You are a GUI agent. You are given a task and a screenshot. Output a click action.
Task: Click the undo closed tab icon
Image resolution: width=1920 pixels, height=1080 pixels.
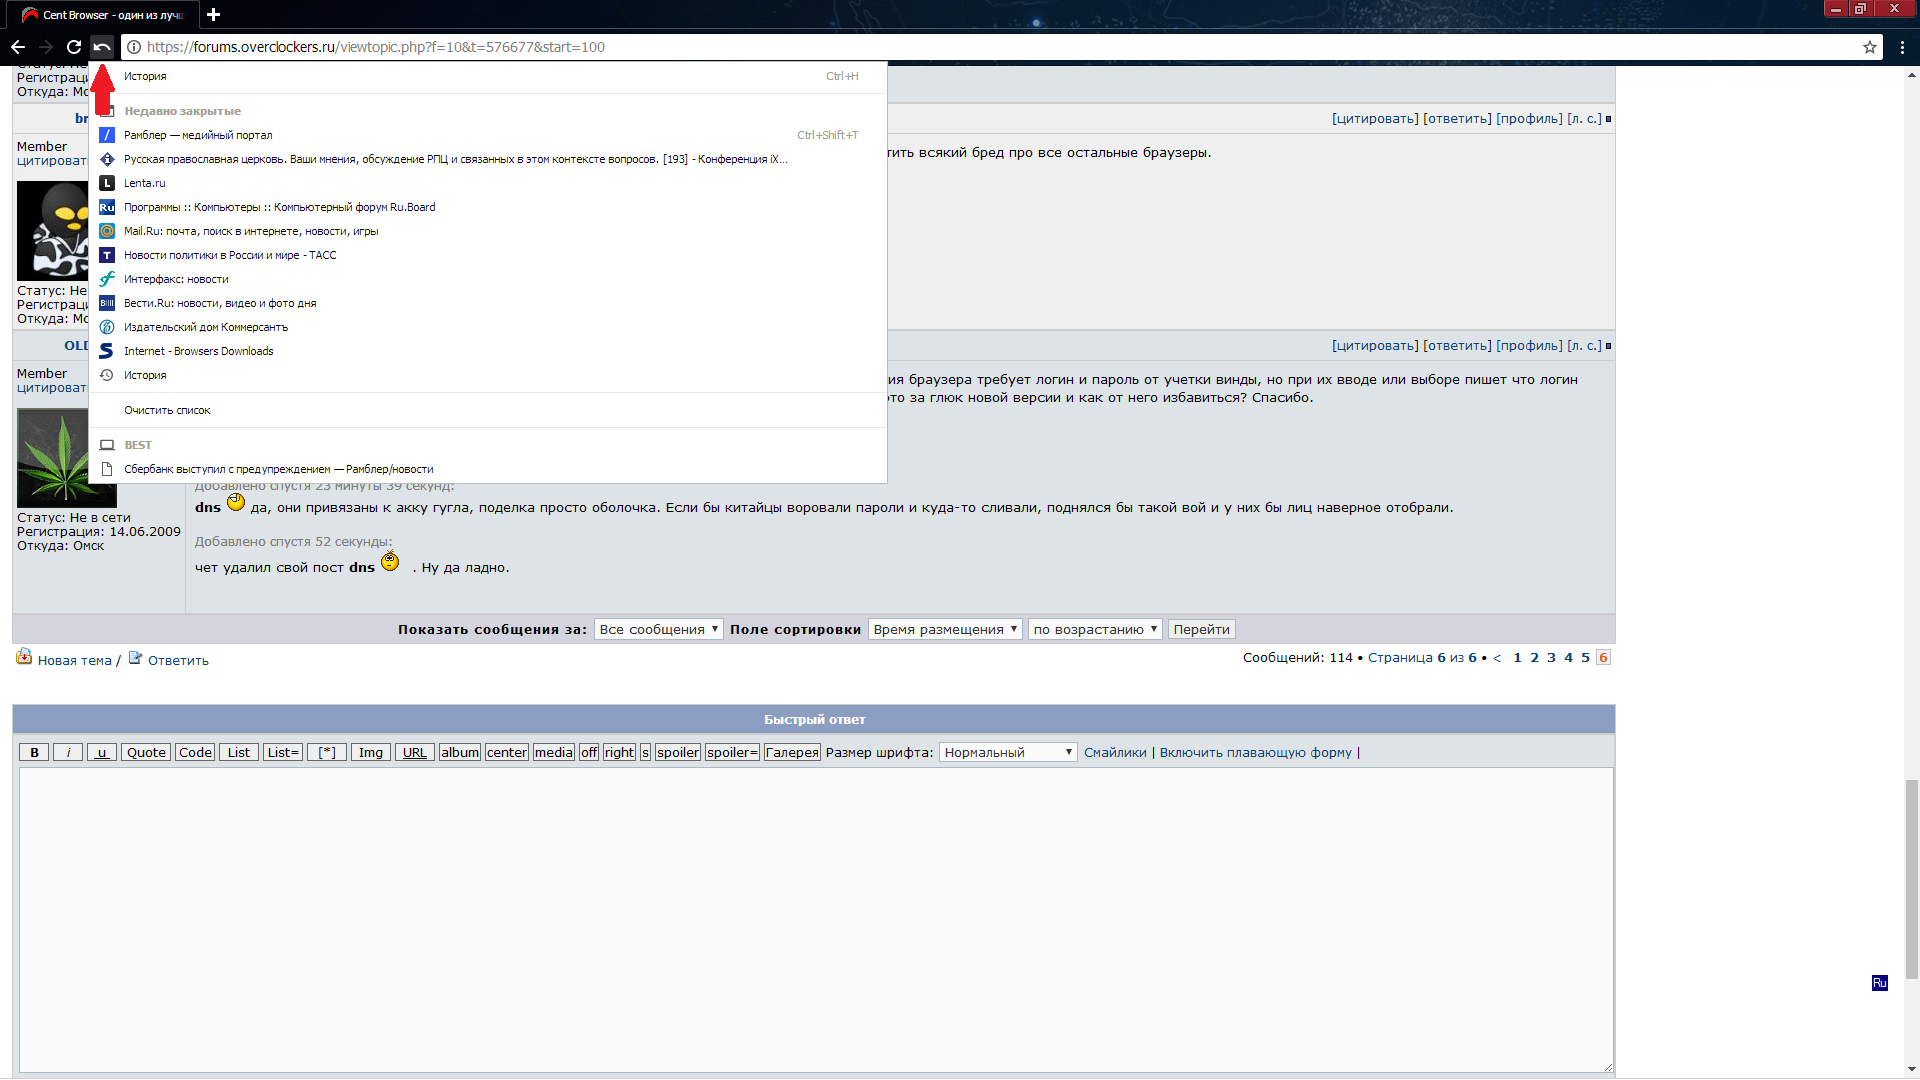point(101,47)
